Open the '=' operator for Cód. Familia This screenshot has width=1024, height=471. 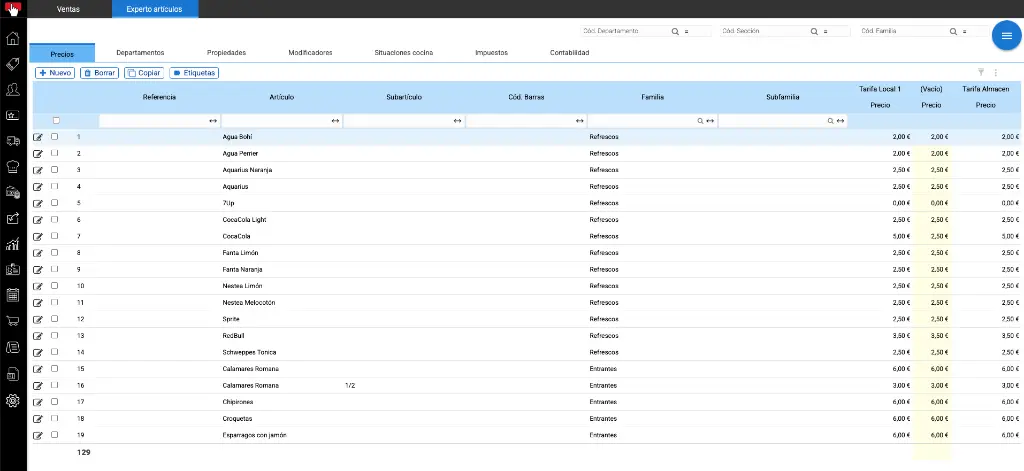click(965, 31)
